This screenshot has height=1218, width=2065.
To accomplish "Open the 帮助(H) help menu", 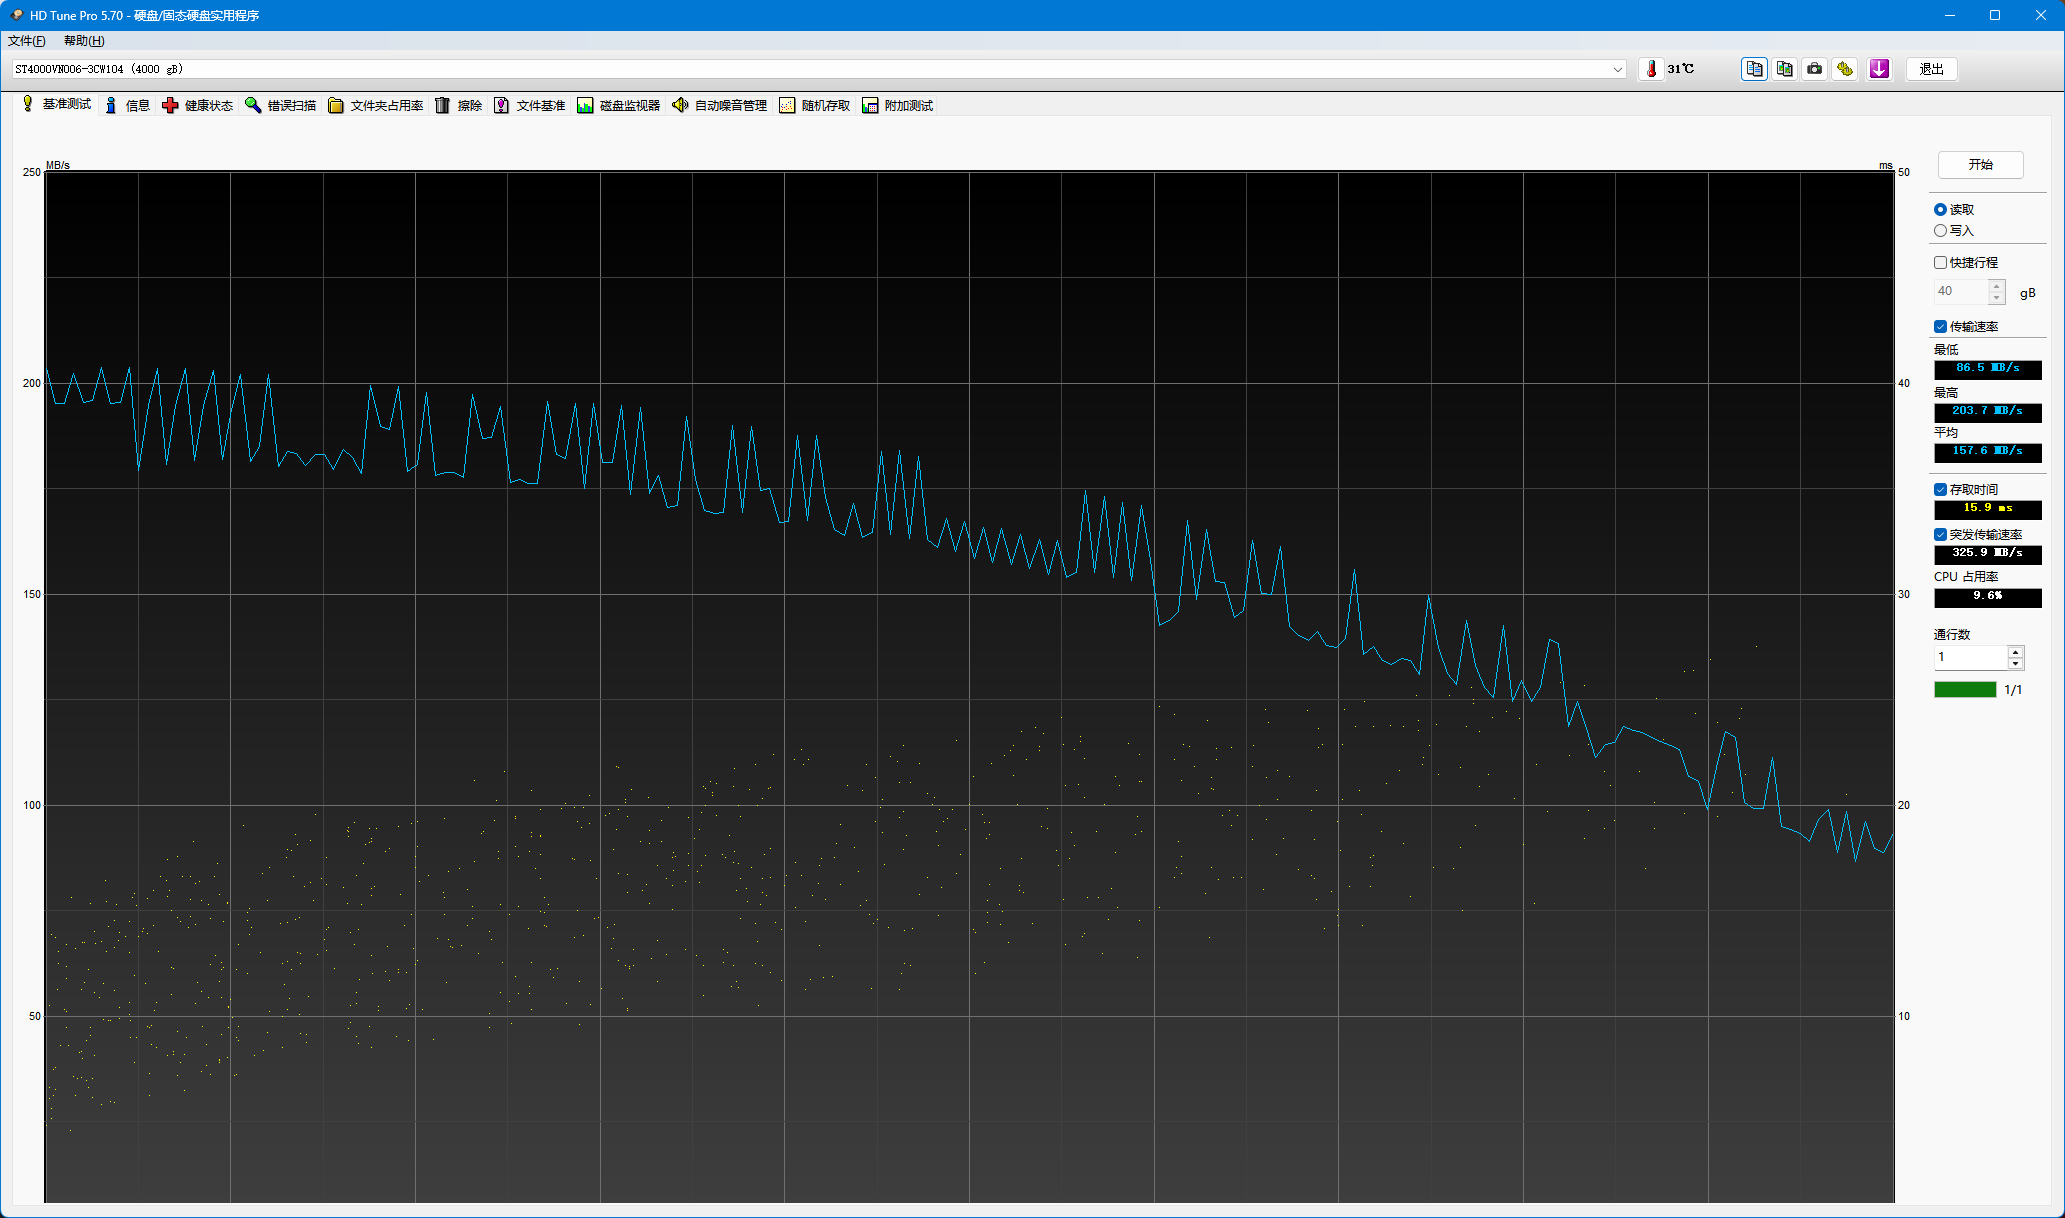I will pos(84,41).
